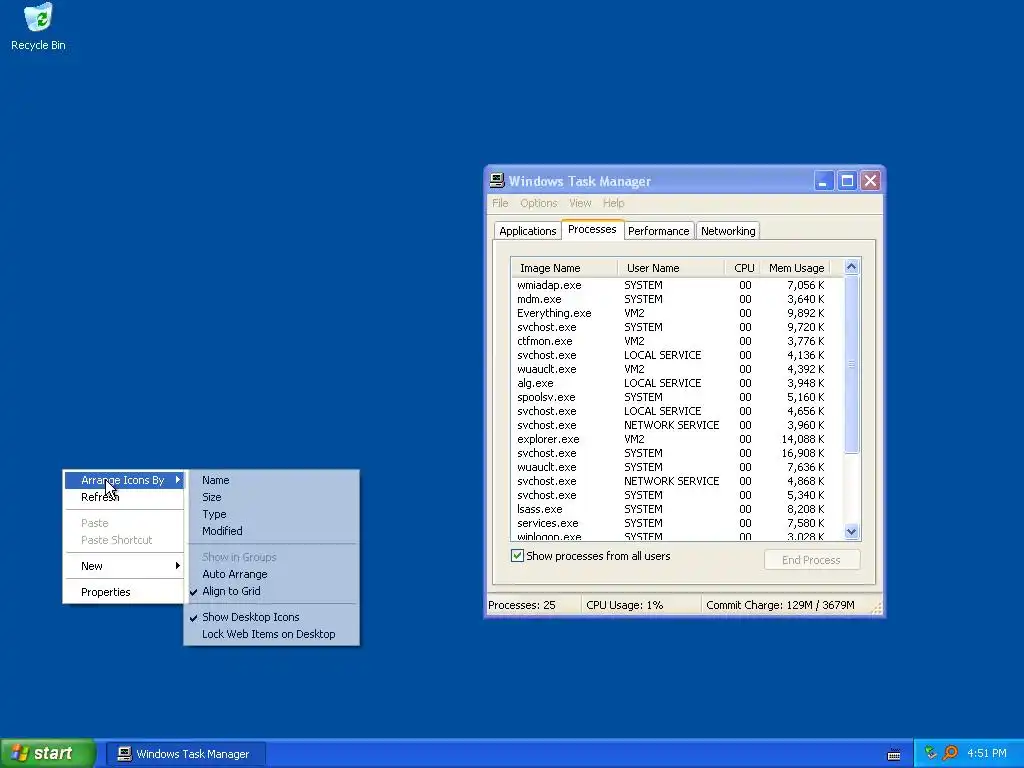Arrange icons by Type
The image size is (1024, 768).
pyautogui.click(x=271, y=514)
